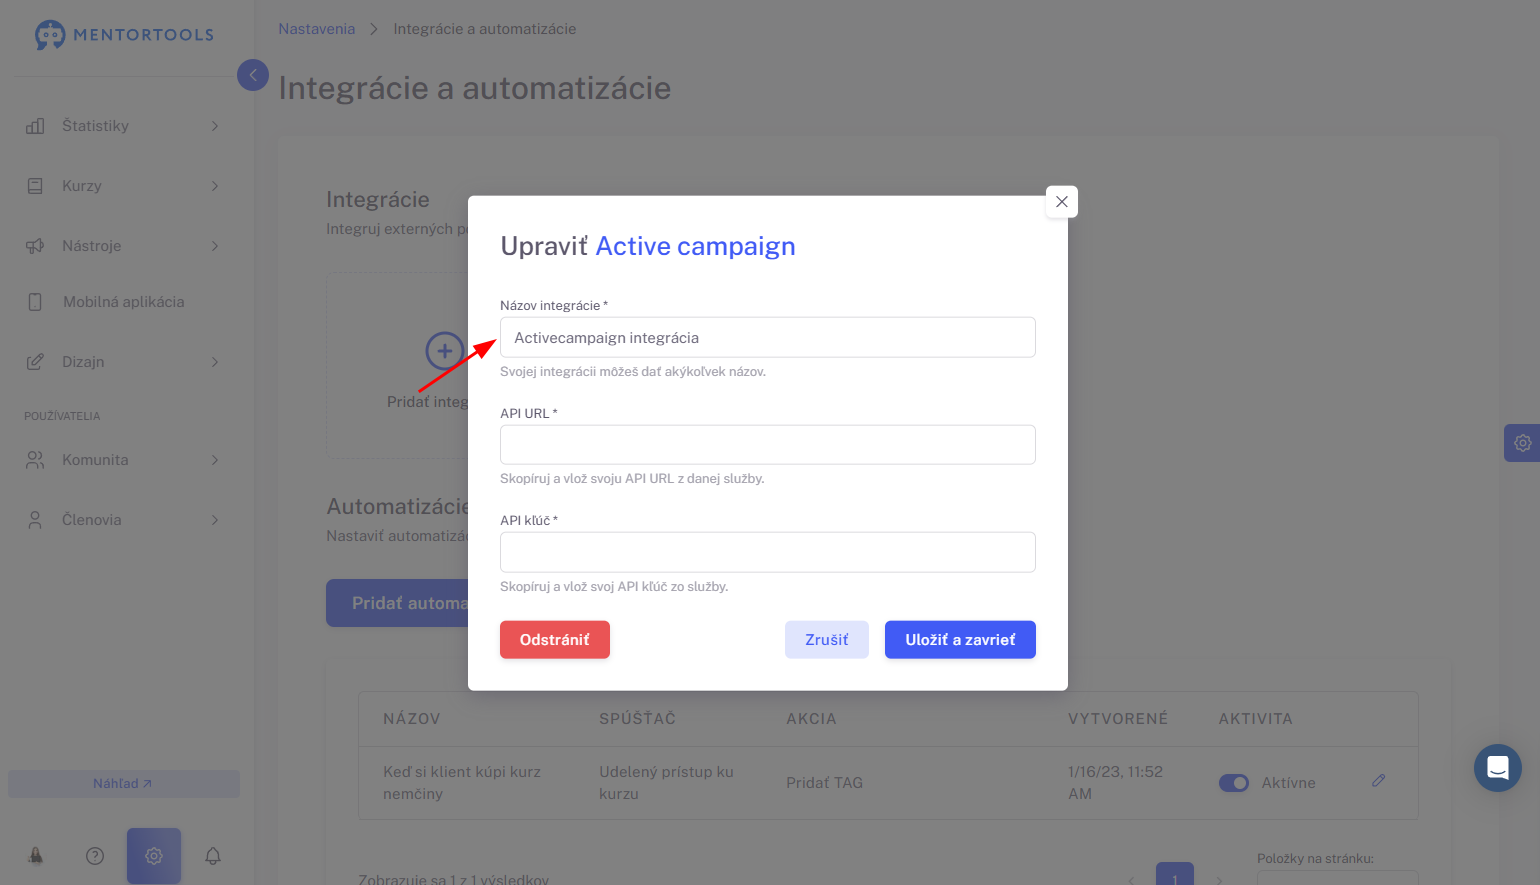
Task: Expand the Komunita sidebar section
Action: click(122, 460)
